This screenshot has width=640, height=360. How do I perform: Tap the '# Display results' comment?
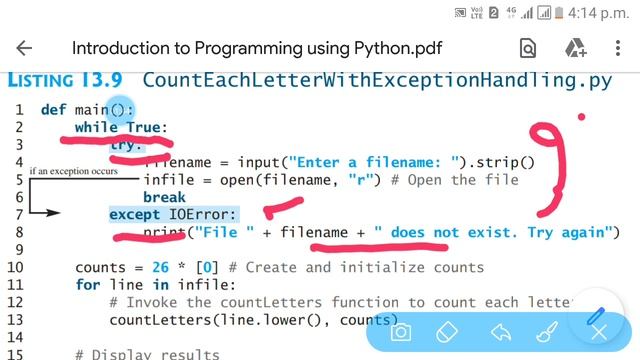[x=147, y=354]
